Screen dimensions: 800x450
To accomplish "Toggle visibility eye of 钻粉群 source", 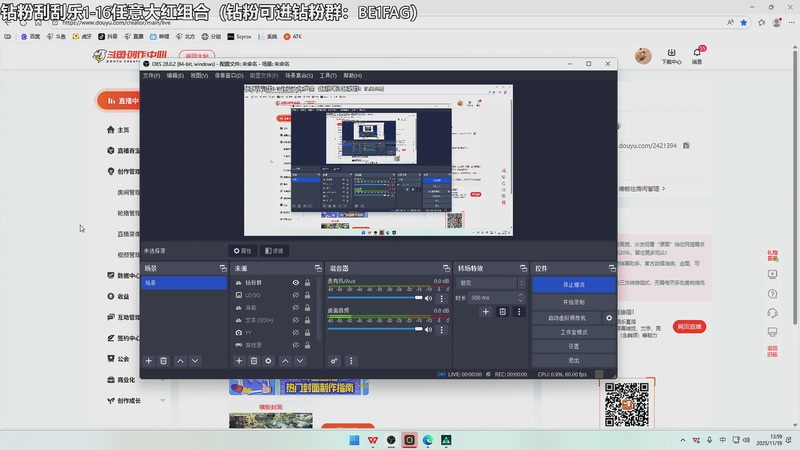I will tap(296, 283).
